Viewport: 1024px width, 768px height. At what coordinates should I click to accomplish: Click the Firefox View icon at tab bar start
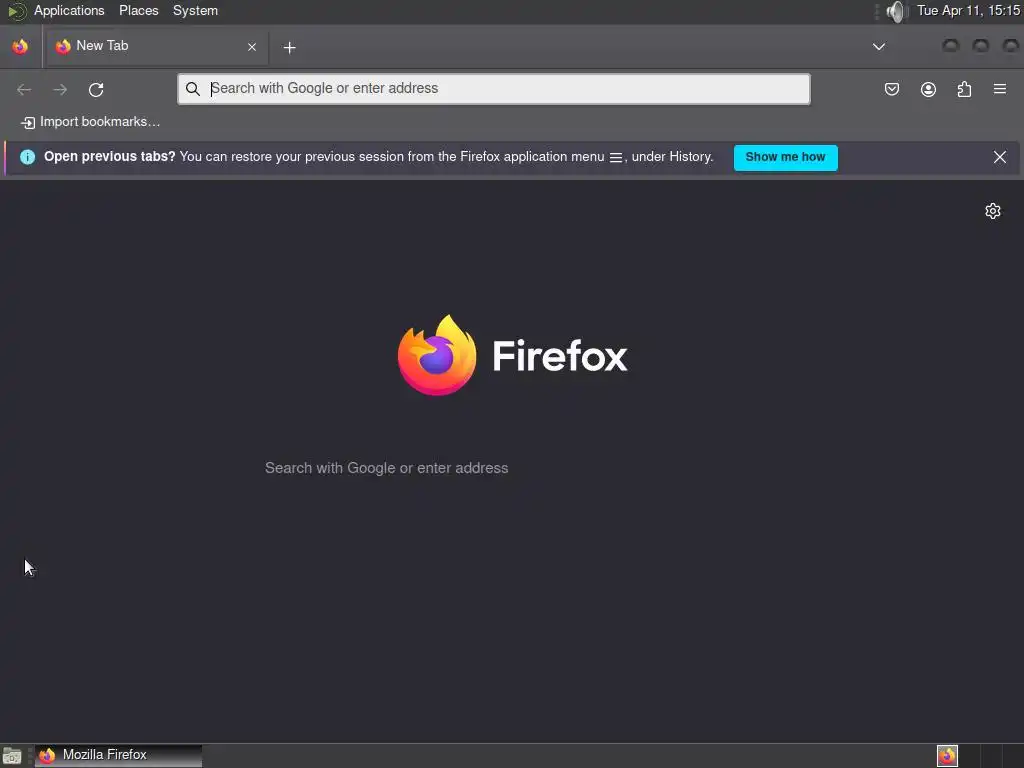click(20, 46)
